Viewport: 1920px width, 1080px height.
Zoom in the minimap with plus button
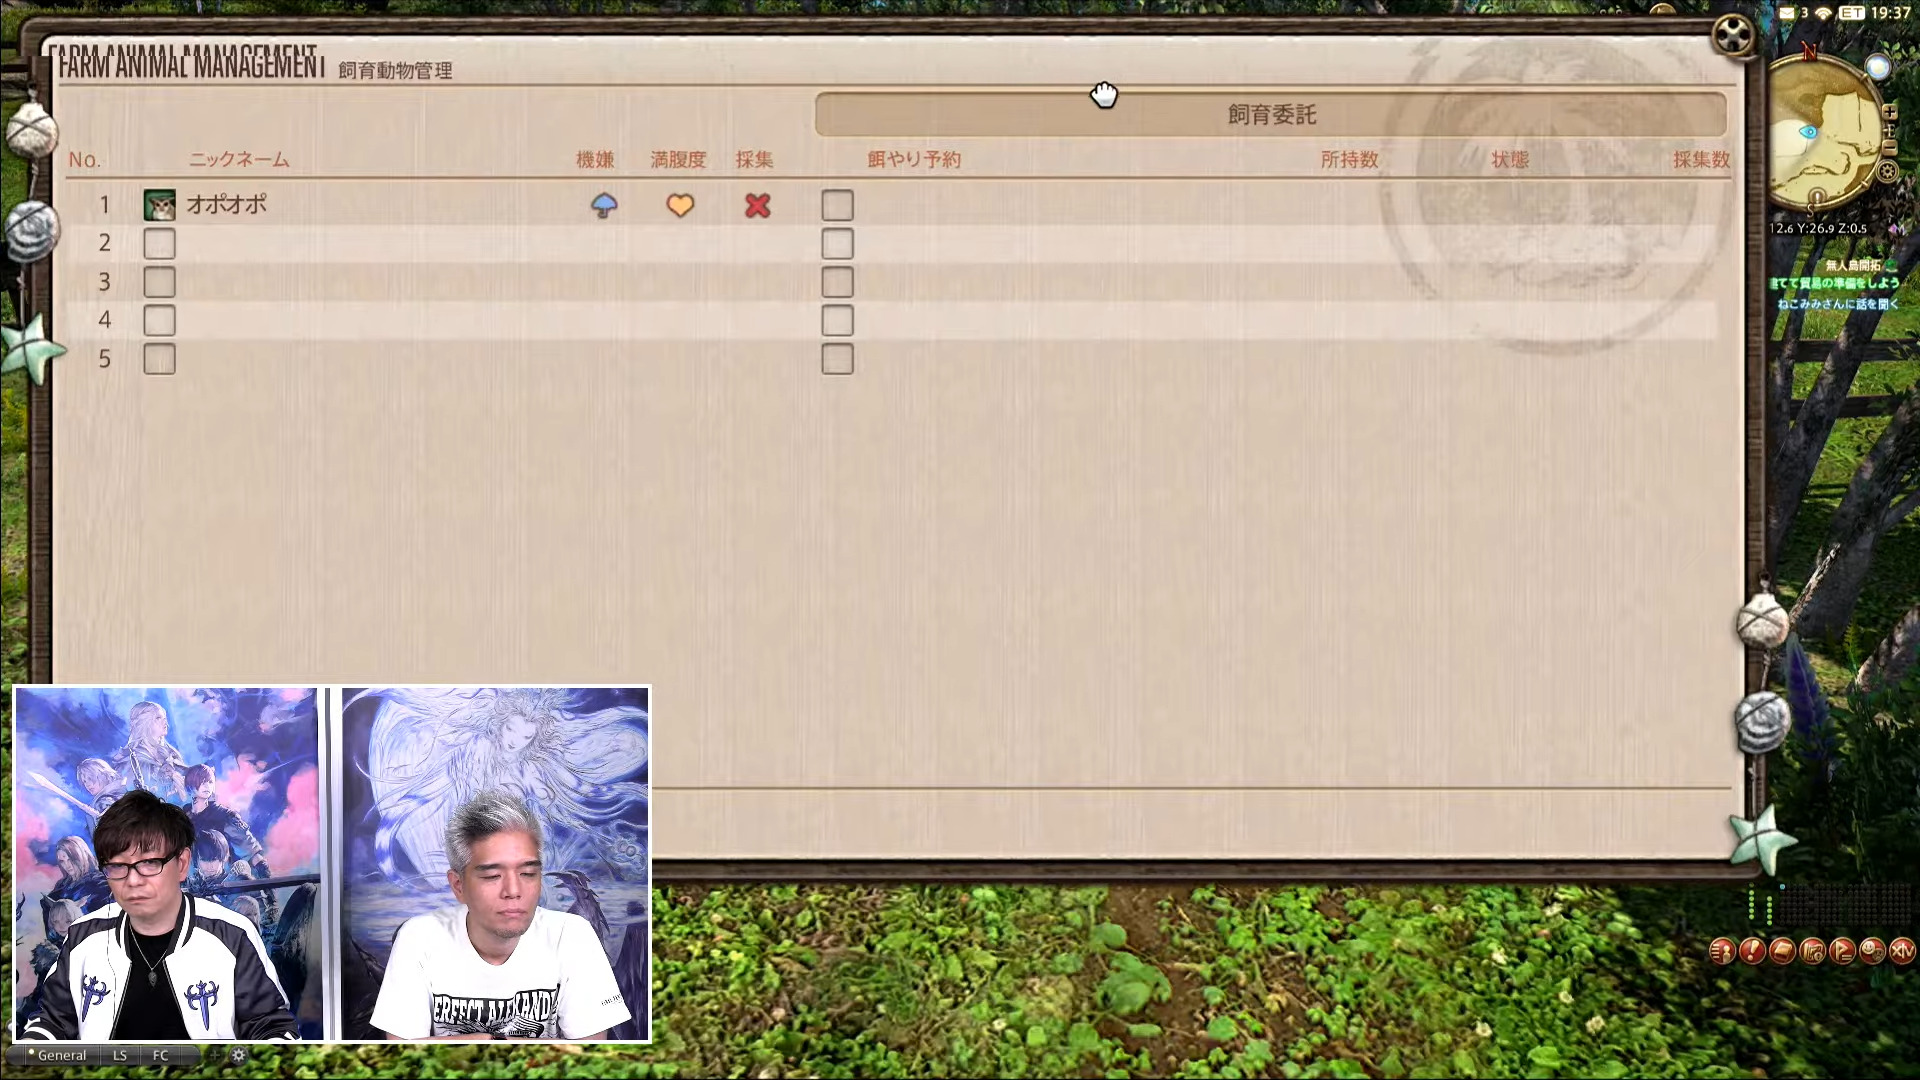coord(1889,112)
